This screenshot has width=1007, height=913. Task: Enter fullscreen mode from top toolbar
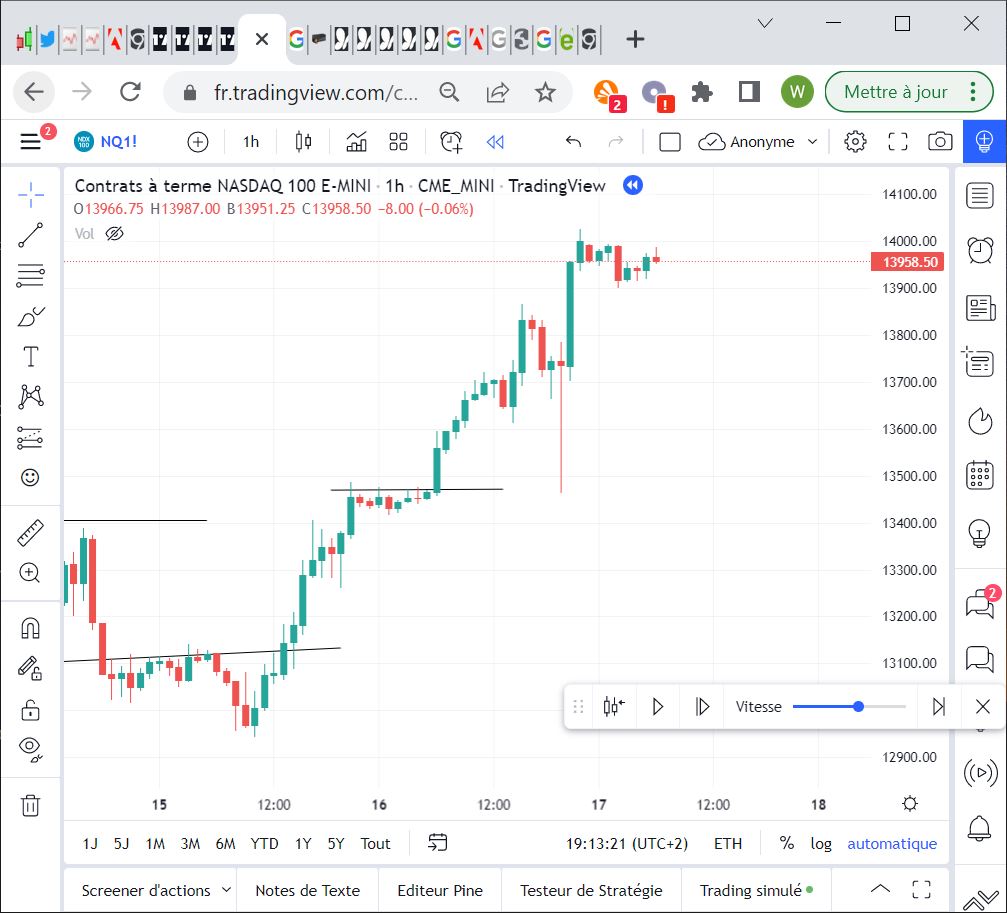click(x=898, y=142)
